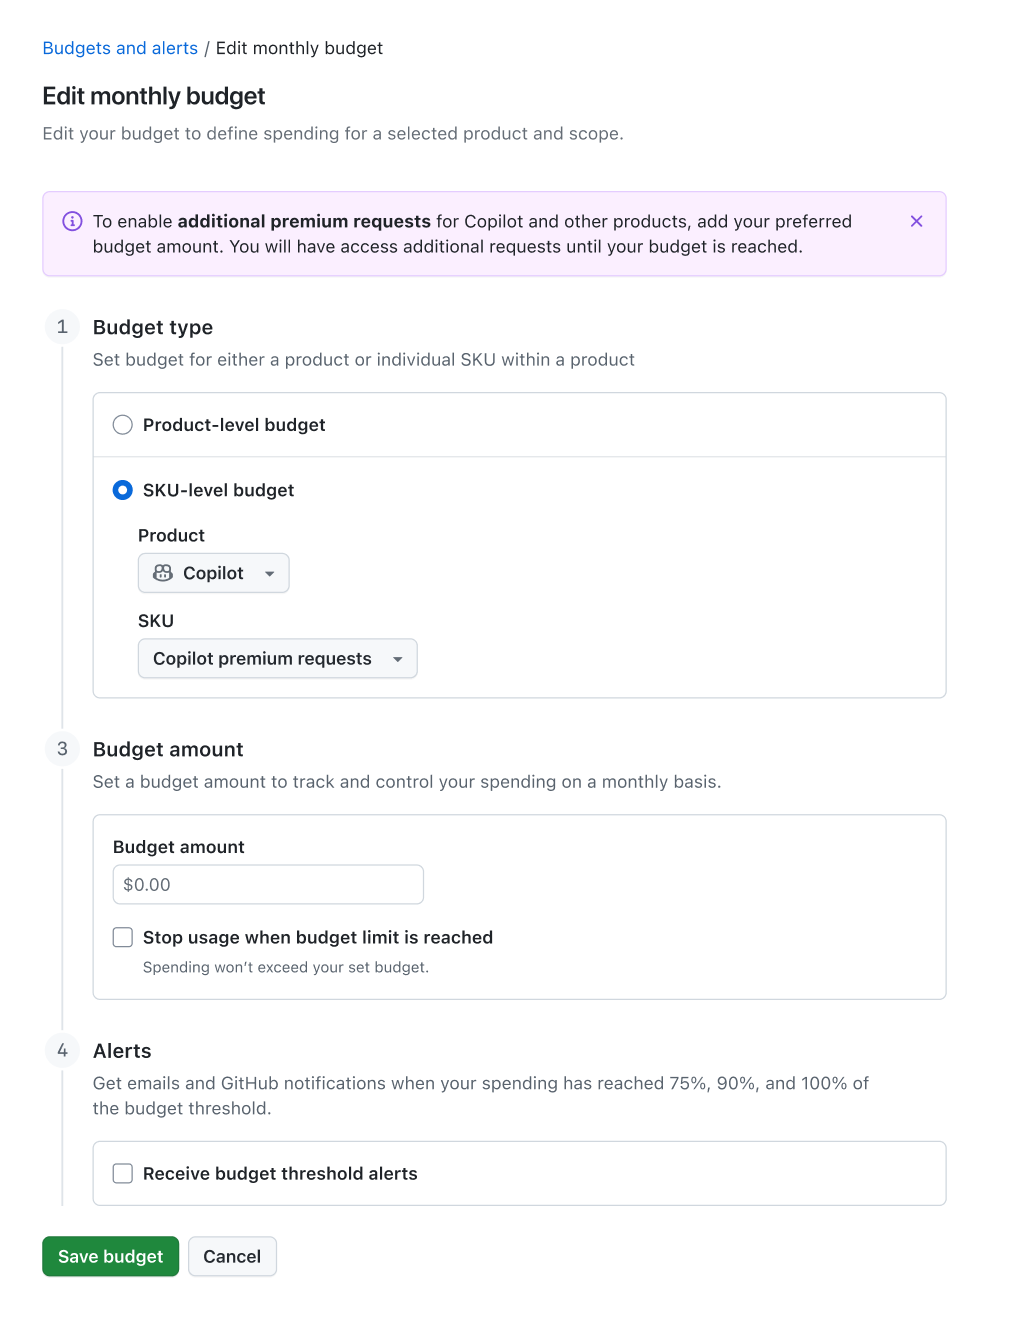
Task: Cancel editing the monthly budget
Action: 232,1256
